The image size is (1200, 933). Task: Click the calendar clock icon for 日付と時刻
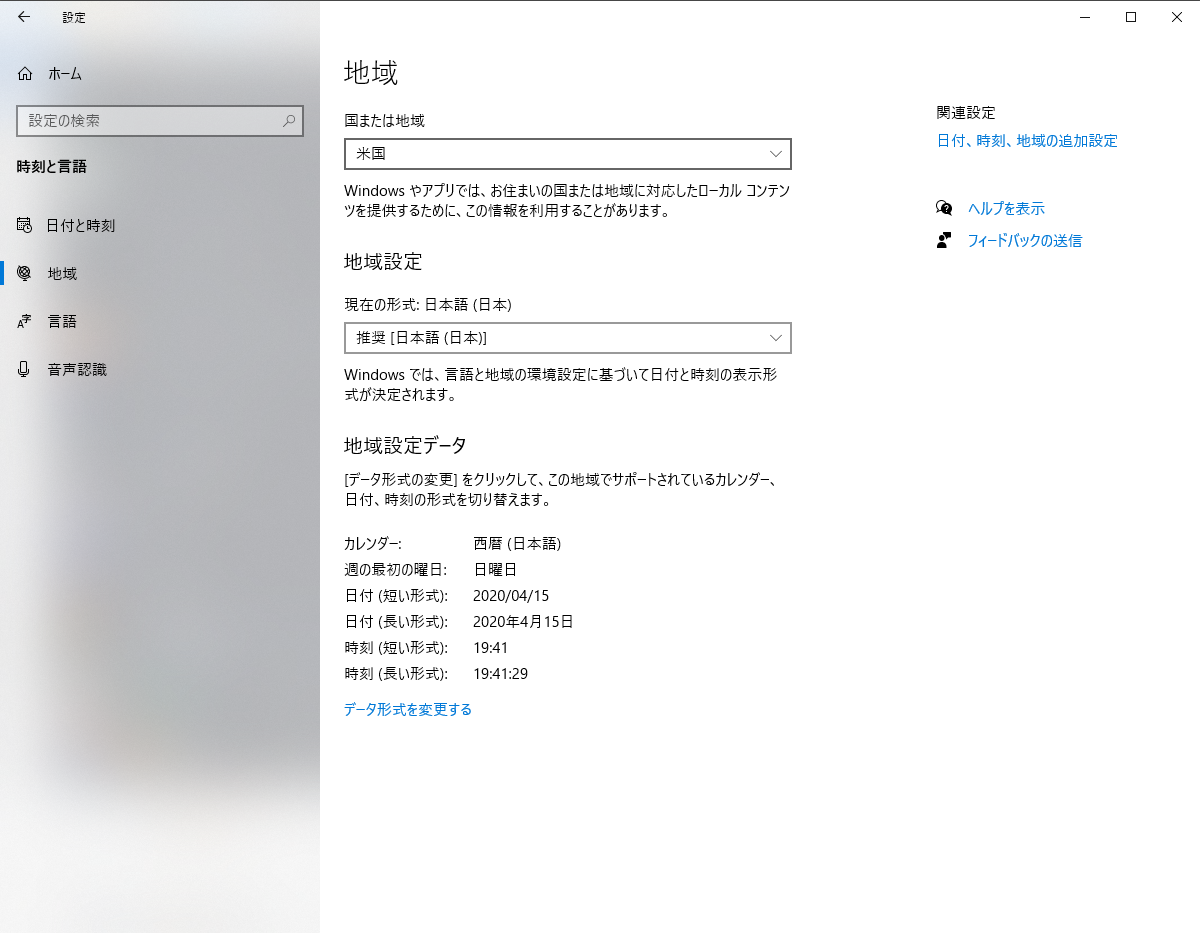tap(25, 225)
